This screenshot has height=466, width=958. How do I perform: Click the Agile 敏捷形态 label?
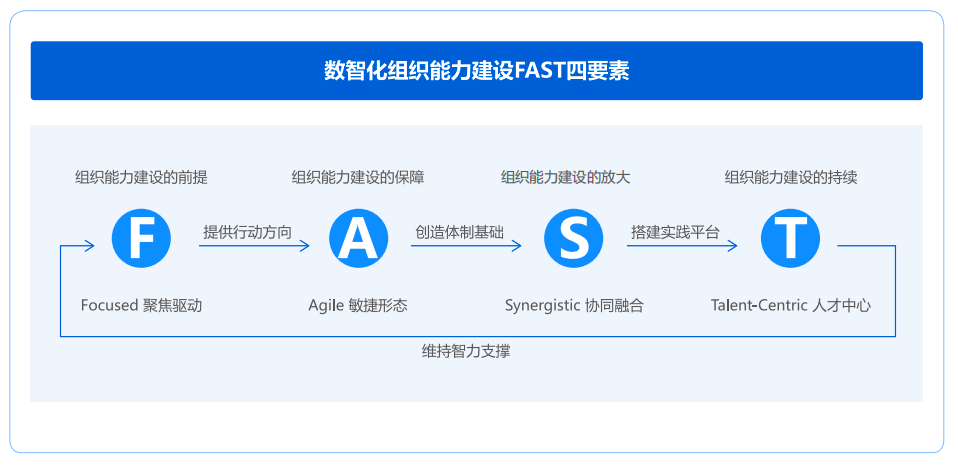(358, 305)
